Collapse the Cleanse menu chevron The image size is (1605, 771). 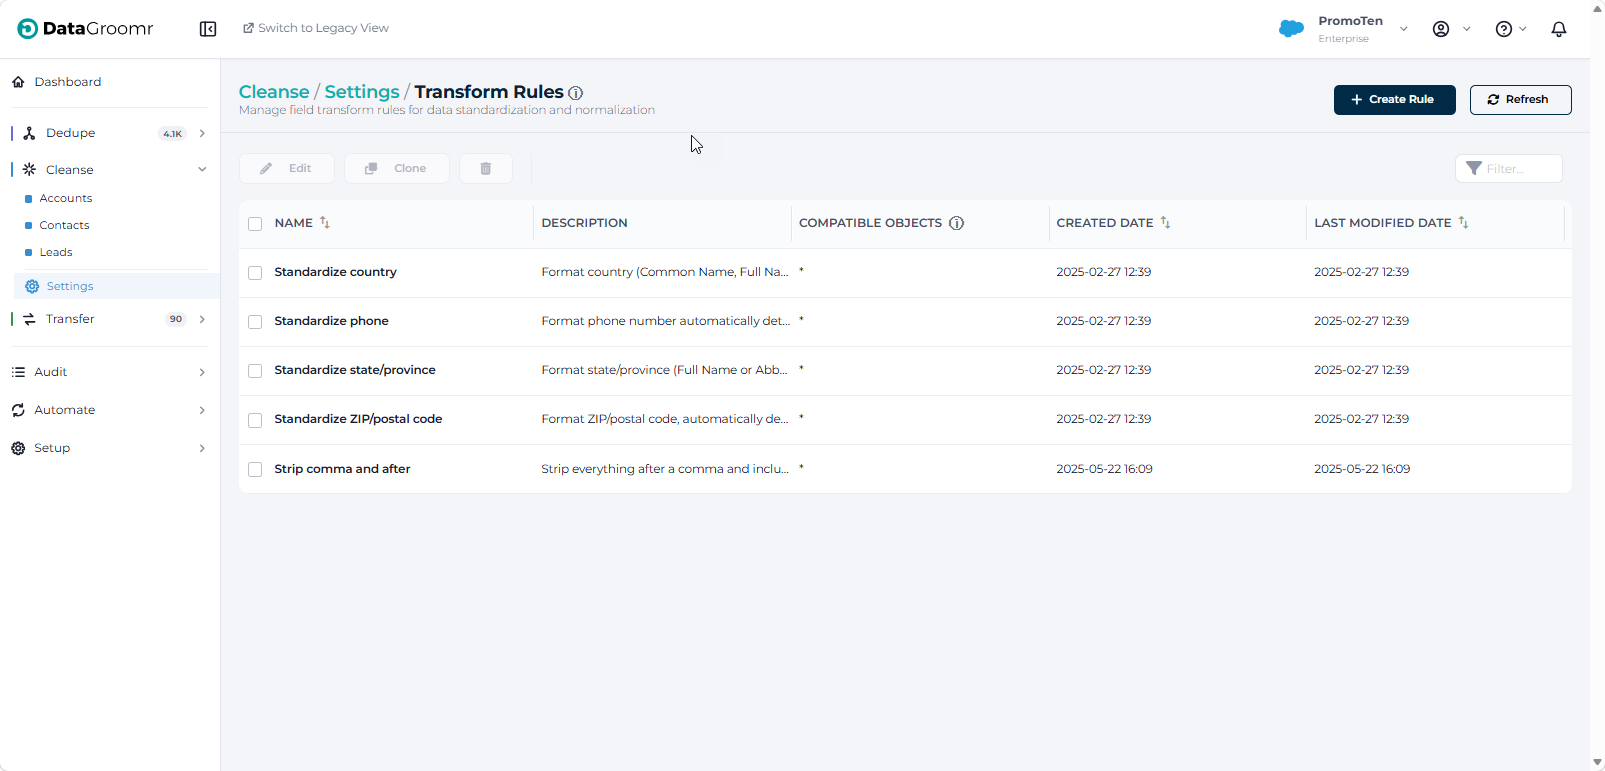[x=202, y=170]
